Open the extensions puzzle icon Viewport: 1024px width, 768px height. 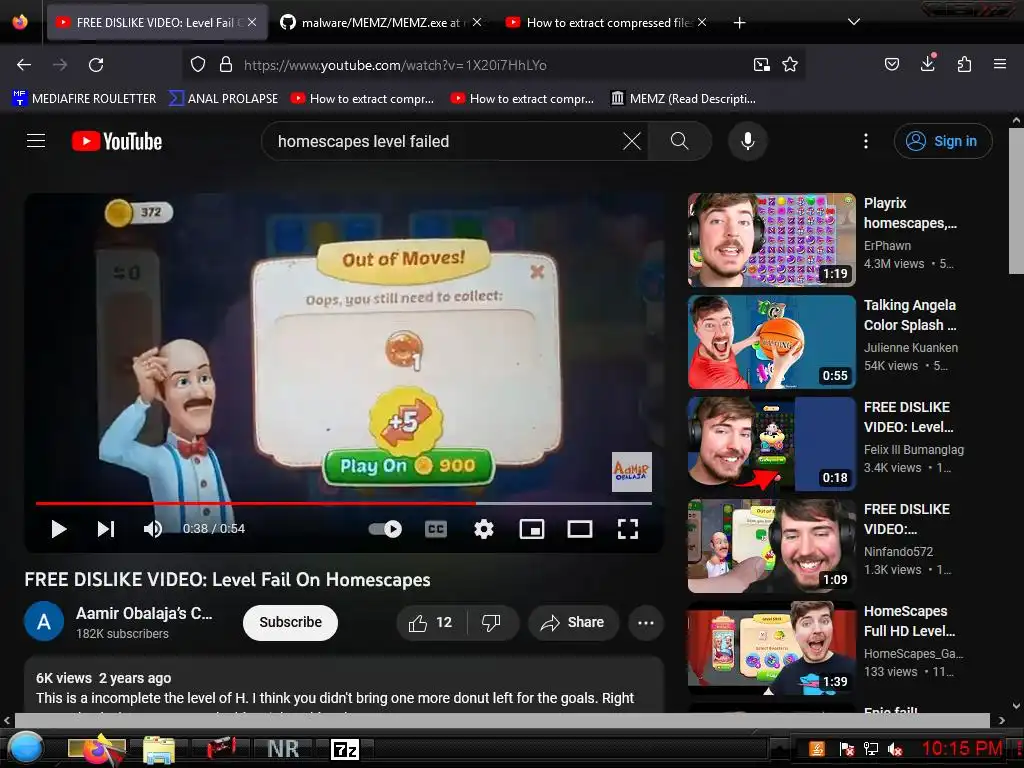(x=964, y=64)
